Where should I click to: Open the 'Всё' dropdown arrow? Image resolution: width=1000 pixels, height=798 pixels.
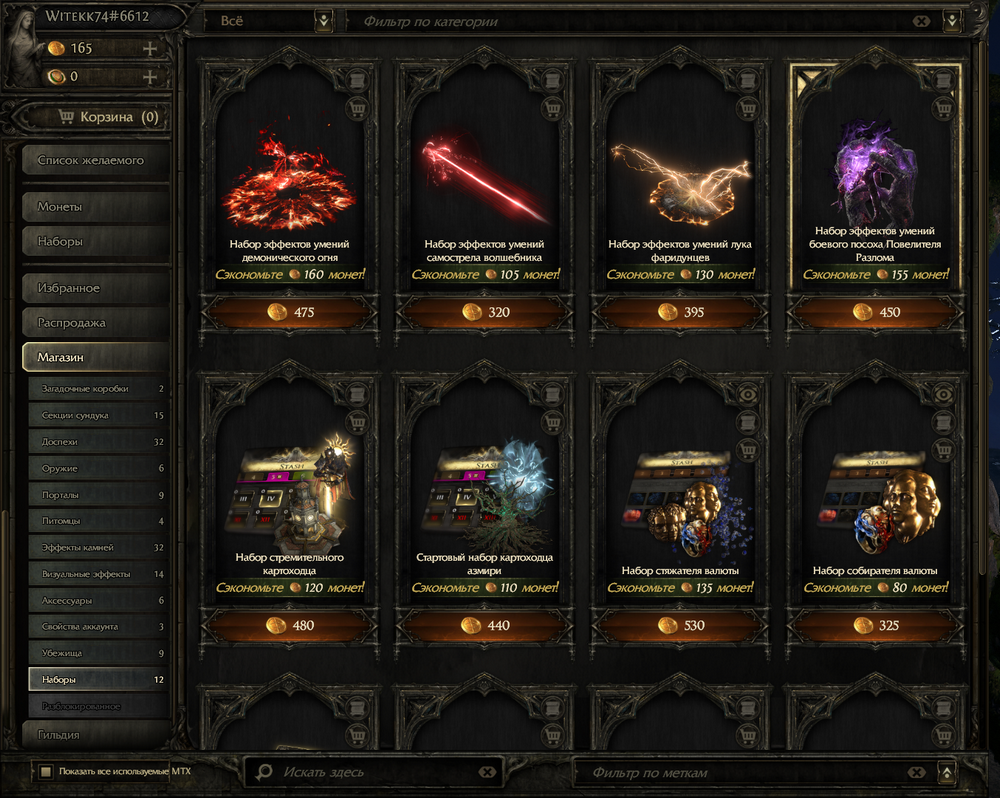point(323,21)
